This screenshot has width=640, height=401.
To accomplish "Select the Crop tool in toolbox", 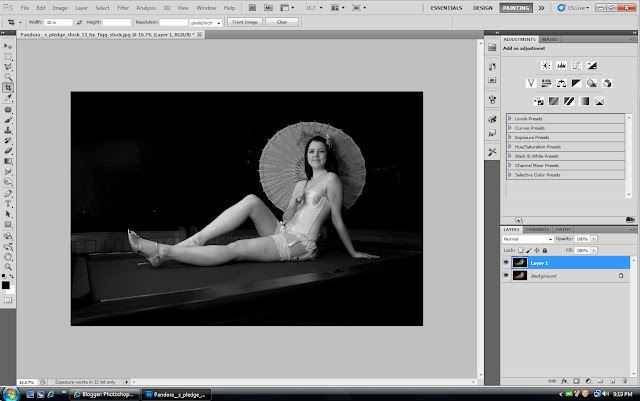I will (8, 87).
